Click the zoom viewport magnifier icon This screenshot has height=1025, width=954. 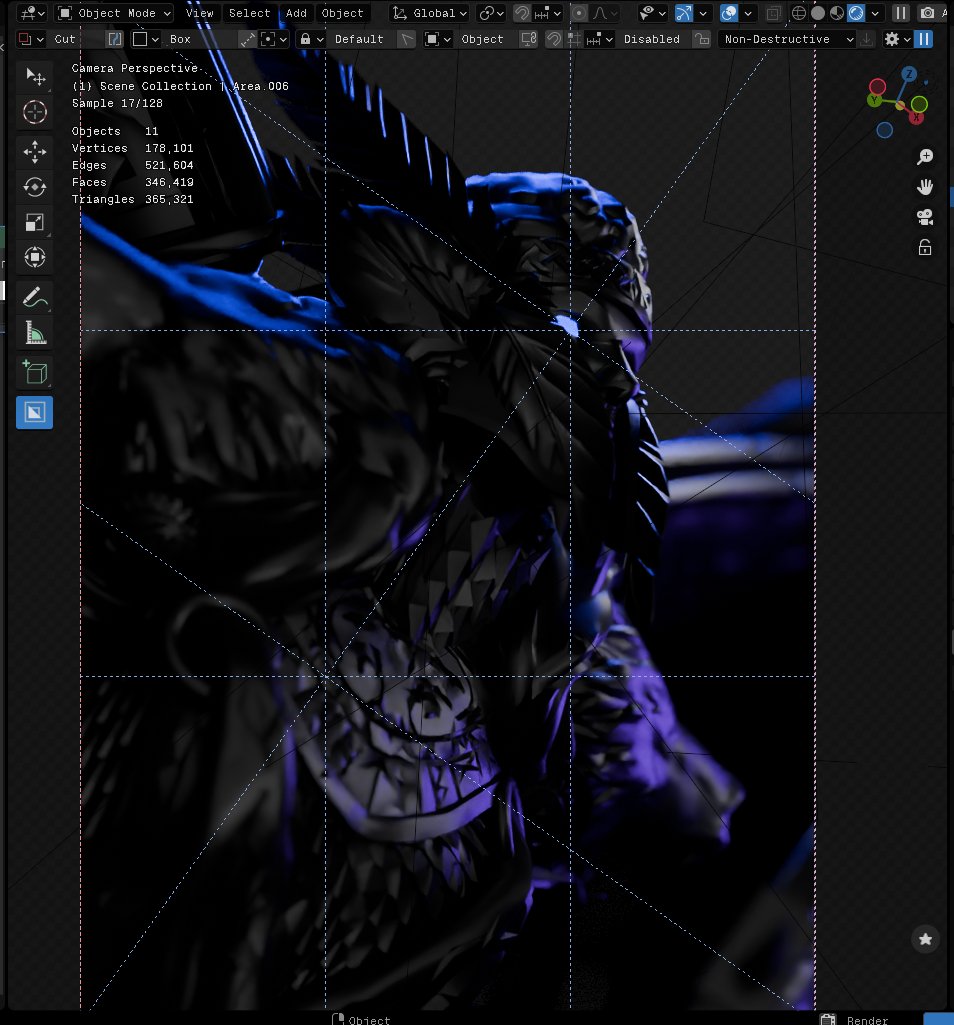click(925, 157)
